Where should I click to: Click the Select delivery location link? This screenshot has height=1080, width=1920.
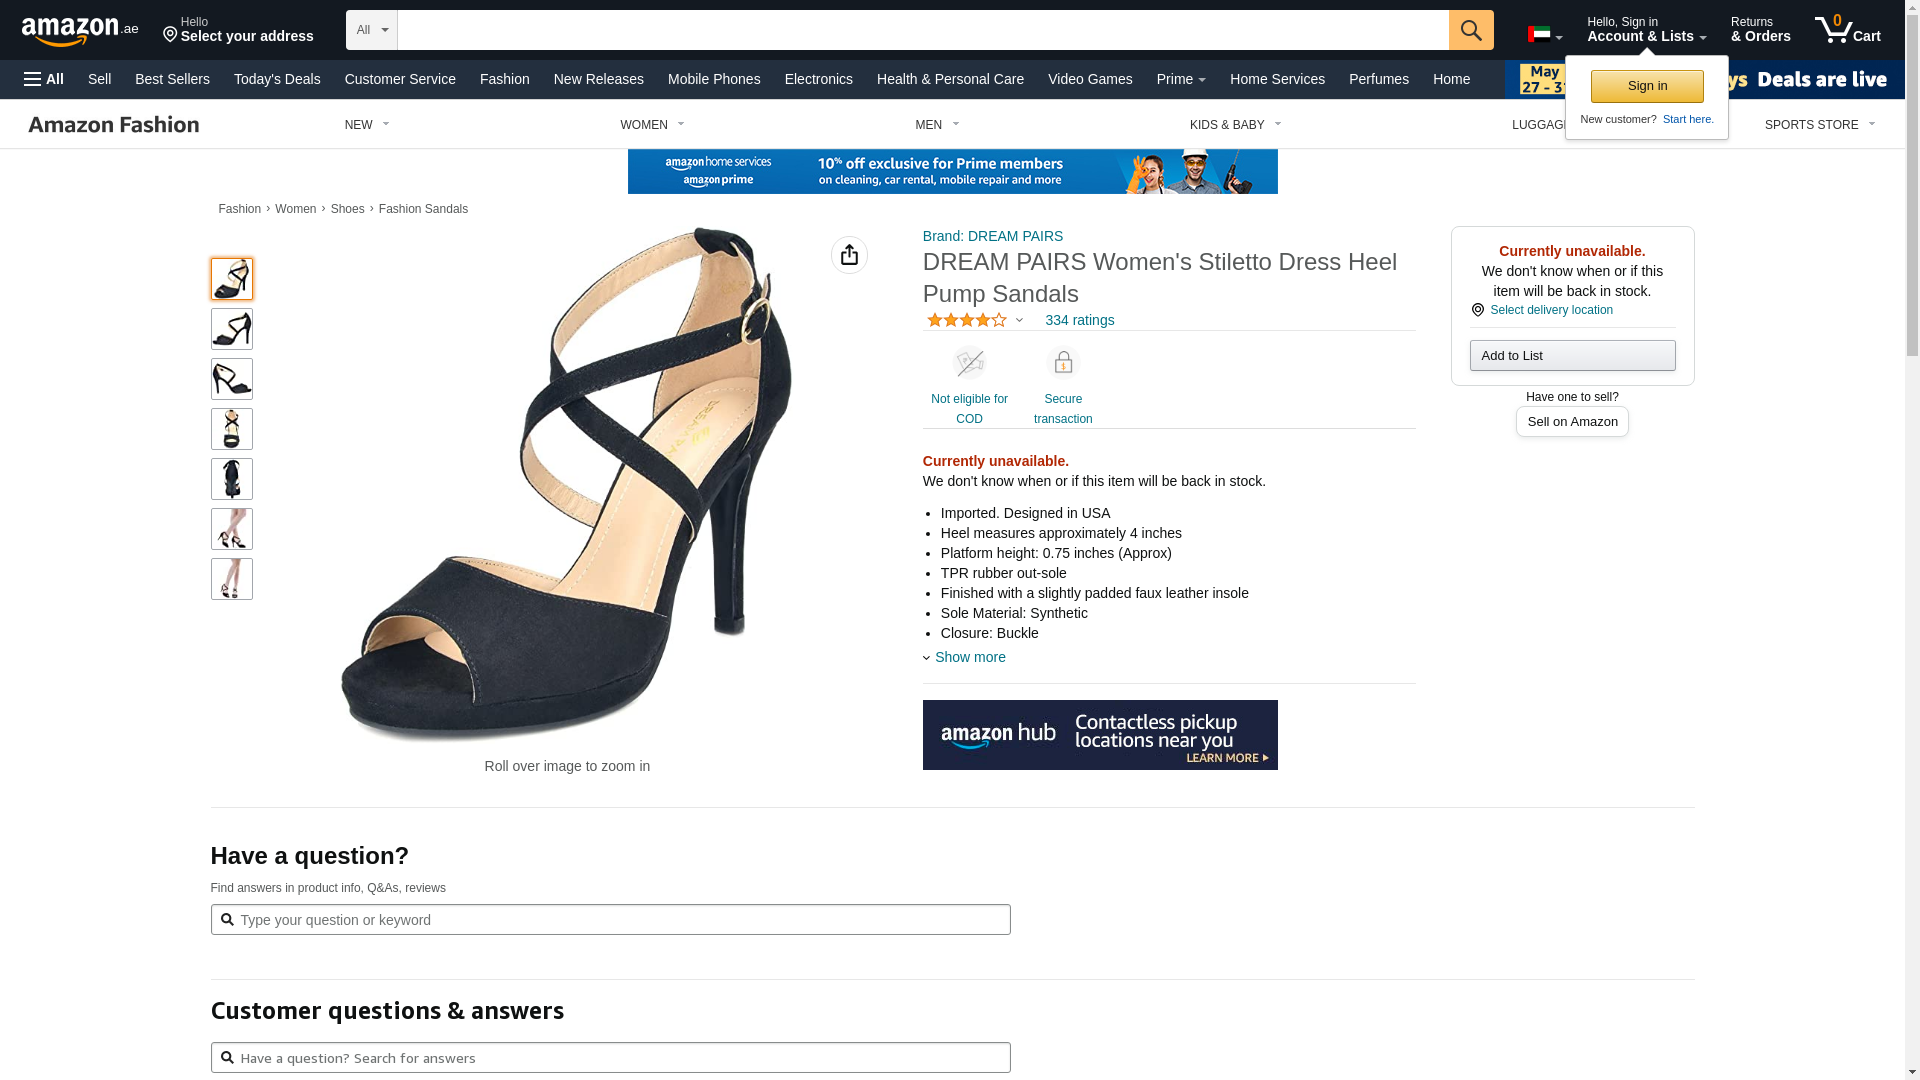point(1550,310)
